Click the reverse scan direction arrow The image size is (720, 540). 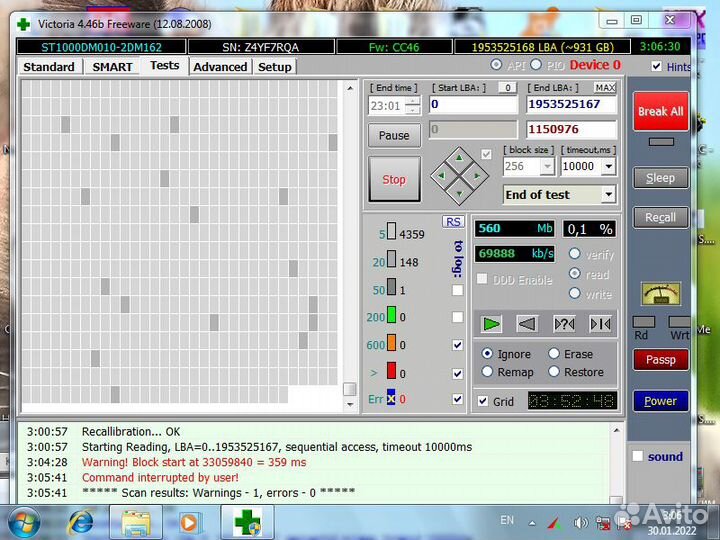pyautogui.click(x=527, y=324)
